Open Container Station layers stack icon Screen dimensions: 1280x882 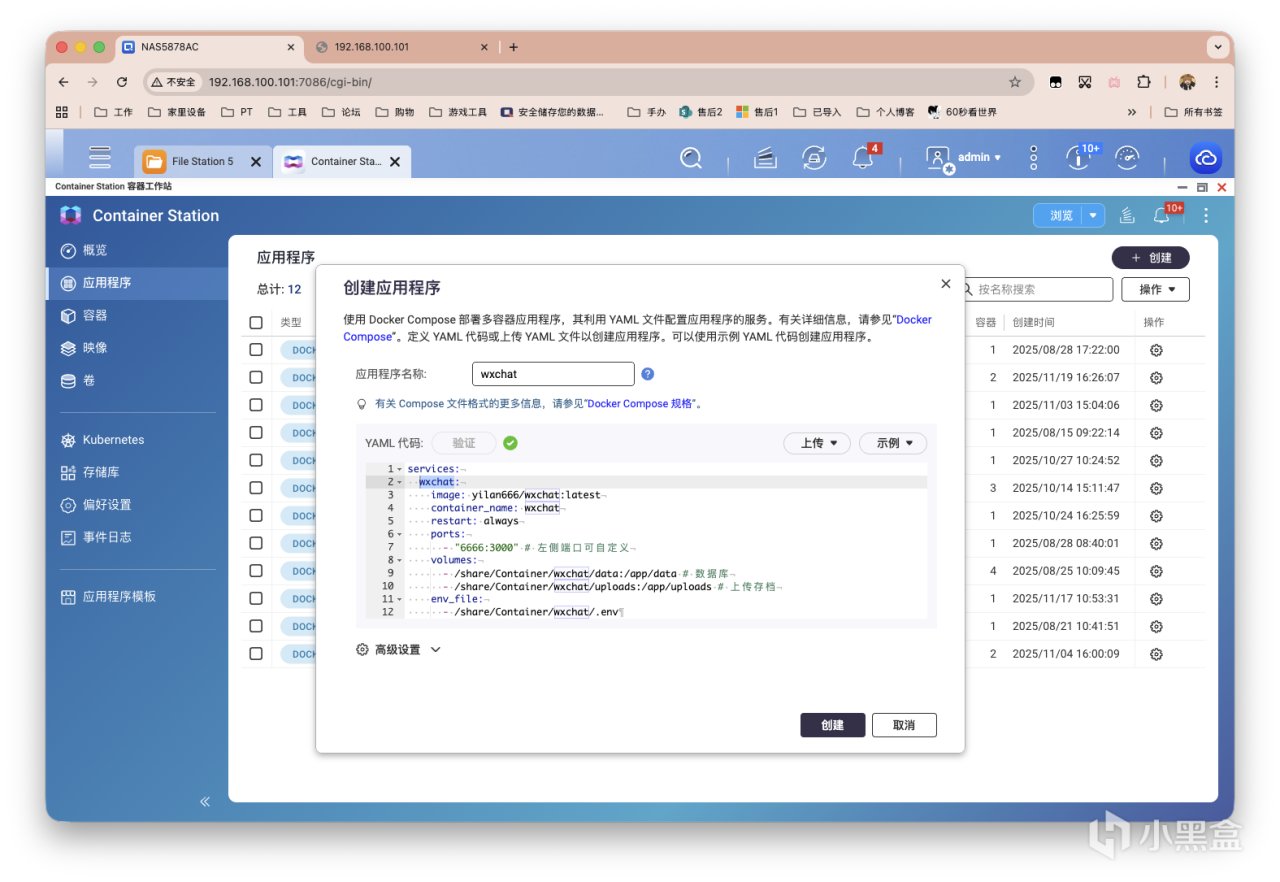pos(1127,215)
